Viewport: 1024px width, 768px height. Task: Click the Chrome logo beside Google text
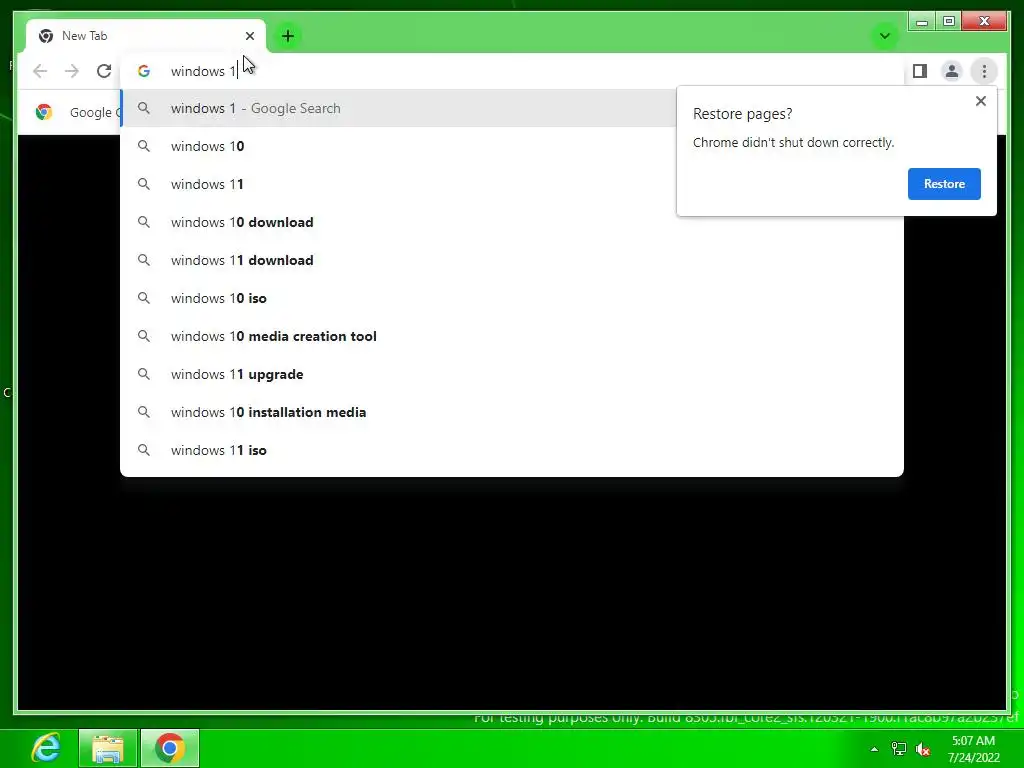pyautogui.click(x=44, y=112)
